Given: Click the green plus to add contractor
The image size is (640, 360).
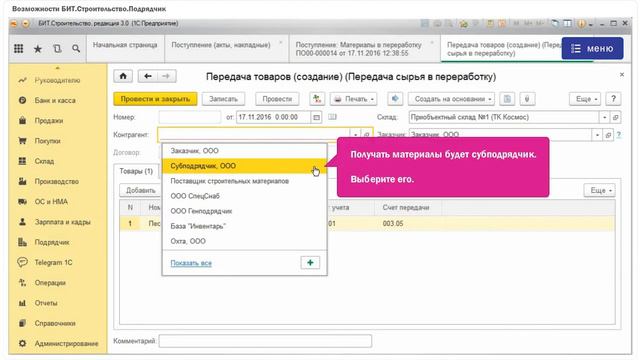Looking at the screenshot, I should 310,262.
